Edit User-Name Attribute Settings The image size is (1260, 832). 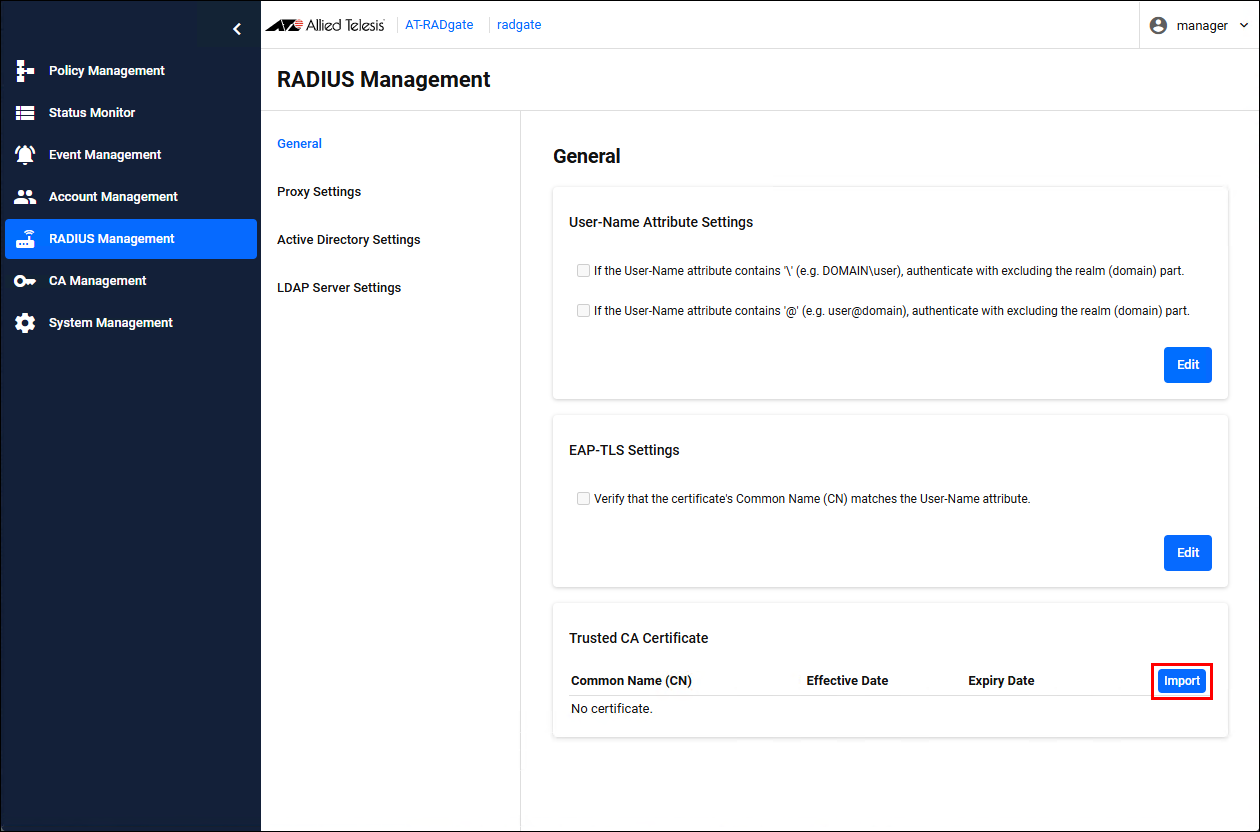1188,365
